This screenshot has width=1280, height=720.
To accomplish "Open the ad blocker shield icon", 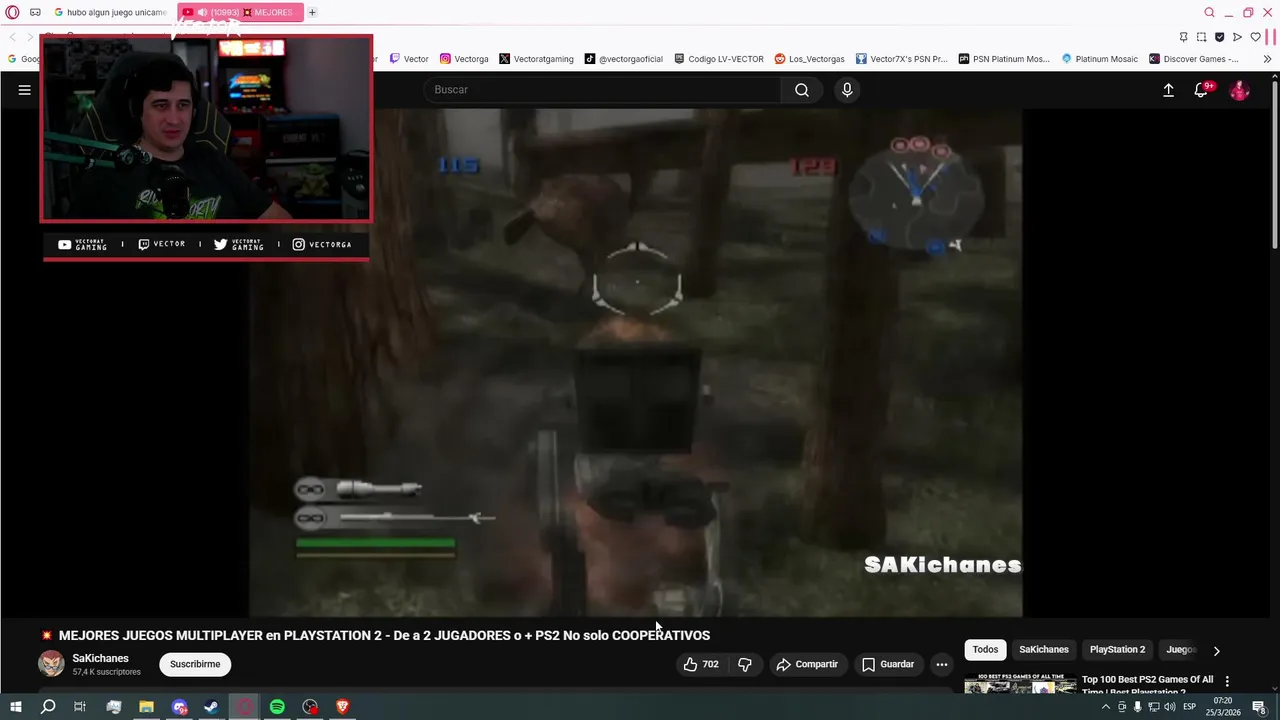I will tap(1219, 37).
